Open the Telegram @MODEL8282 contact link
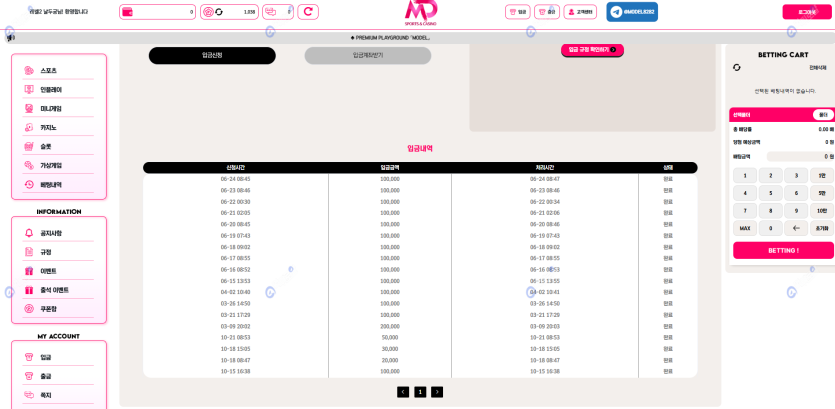Viewport: 835px width, 409px height. (x=632, y=12)
